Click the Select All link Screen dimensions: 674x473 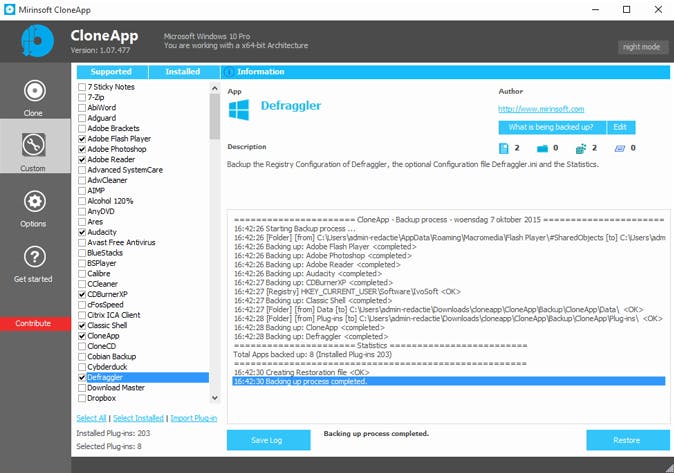click(91, 418)
